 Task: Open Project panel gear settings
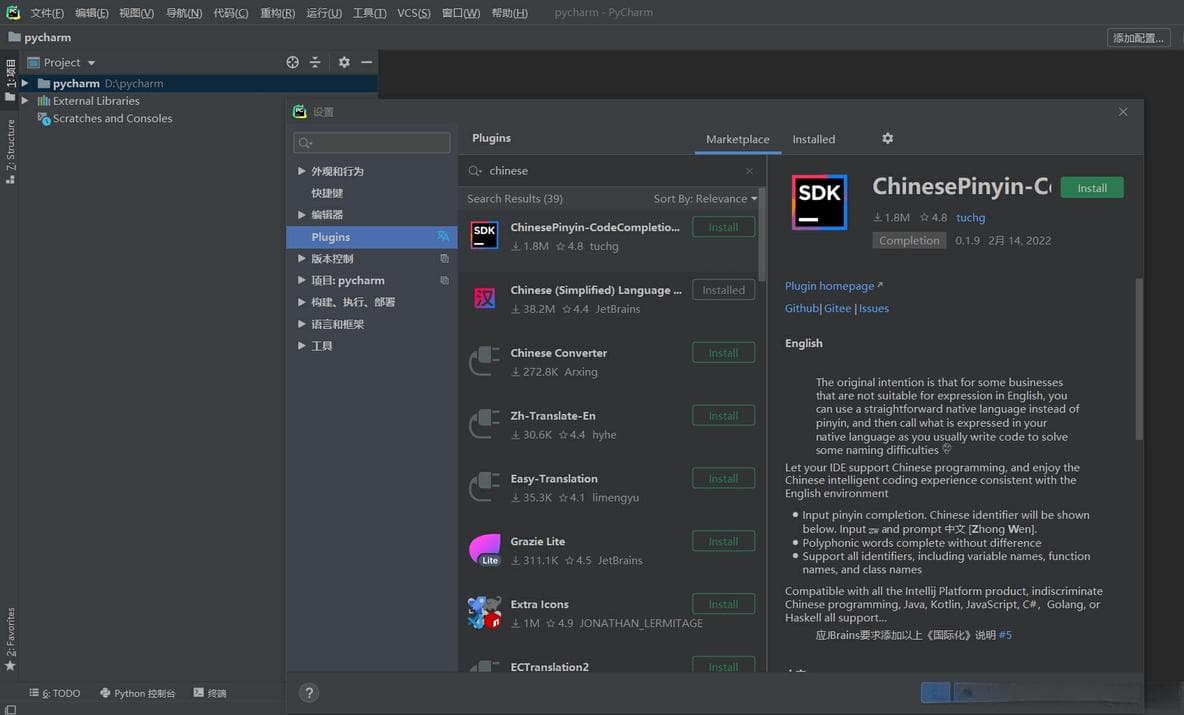pos(344,62)
